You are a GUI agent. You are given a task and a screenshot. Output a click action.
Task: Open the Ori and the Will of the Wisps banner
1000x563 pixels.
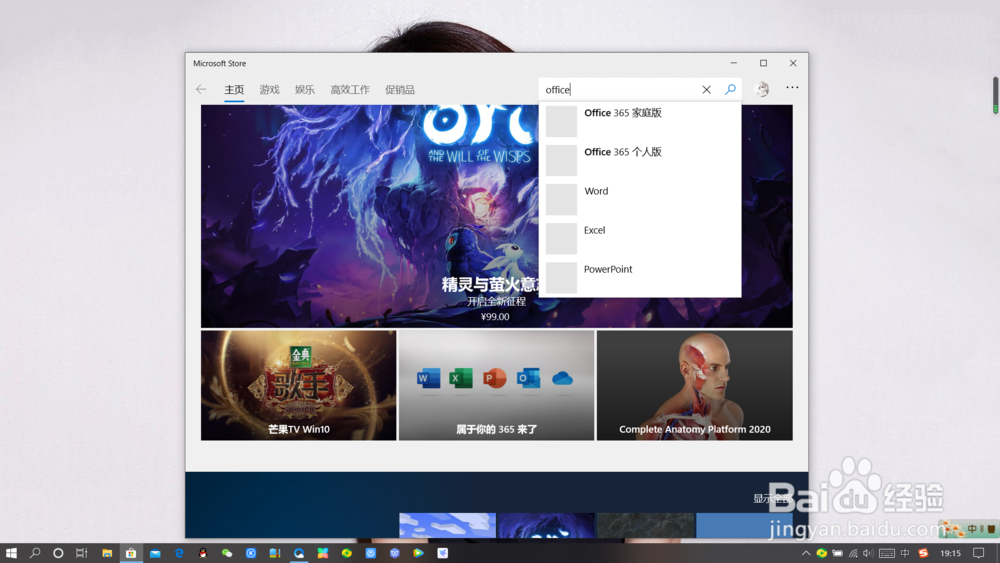(x=370, y=216)
